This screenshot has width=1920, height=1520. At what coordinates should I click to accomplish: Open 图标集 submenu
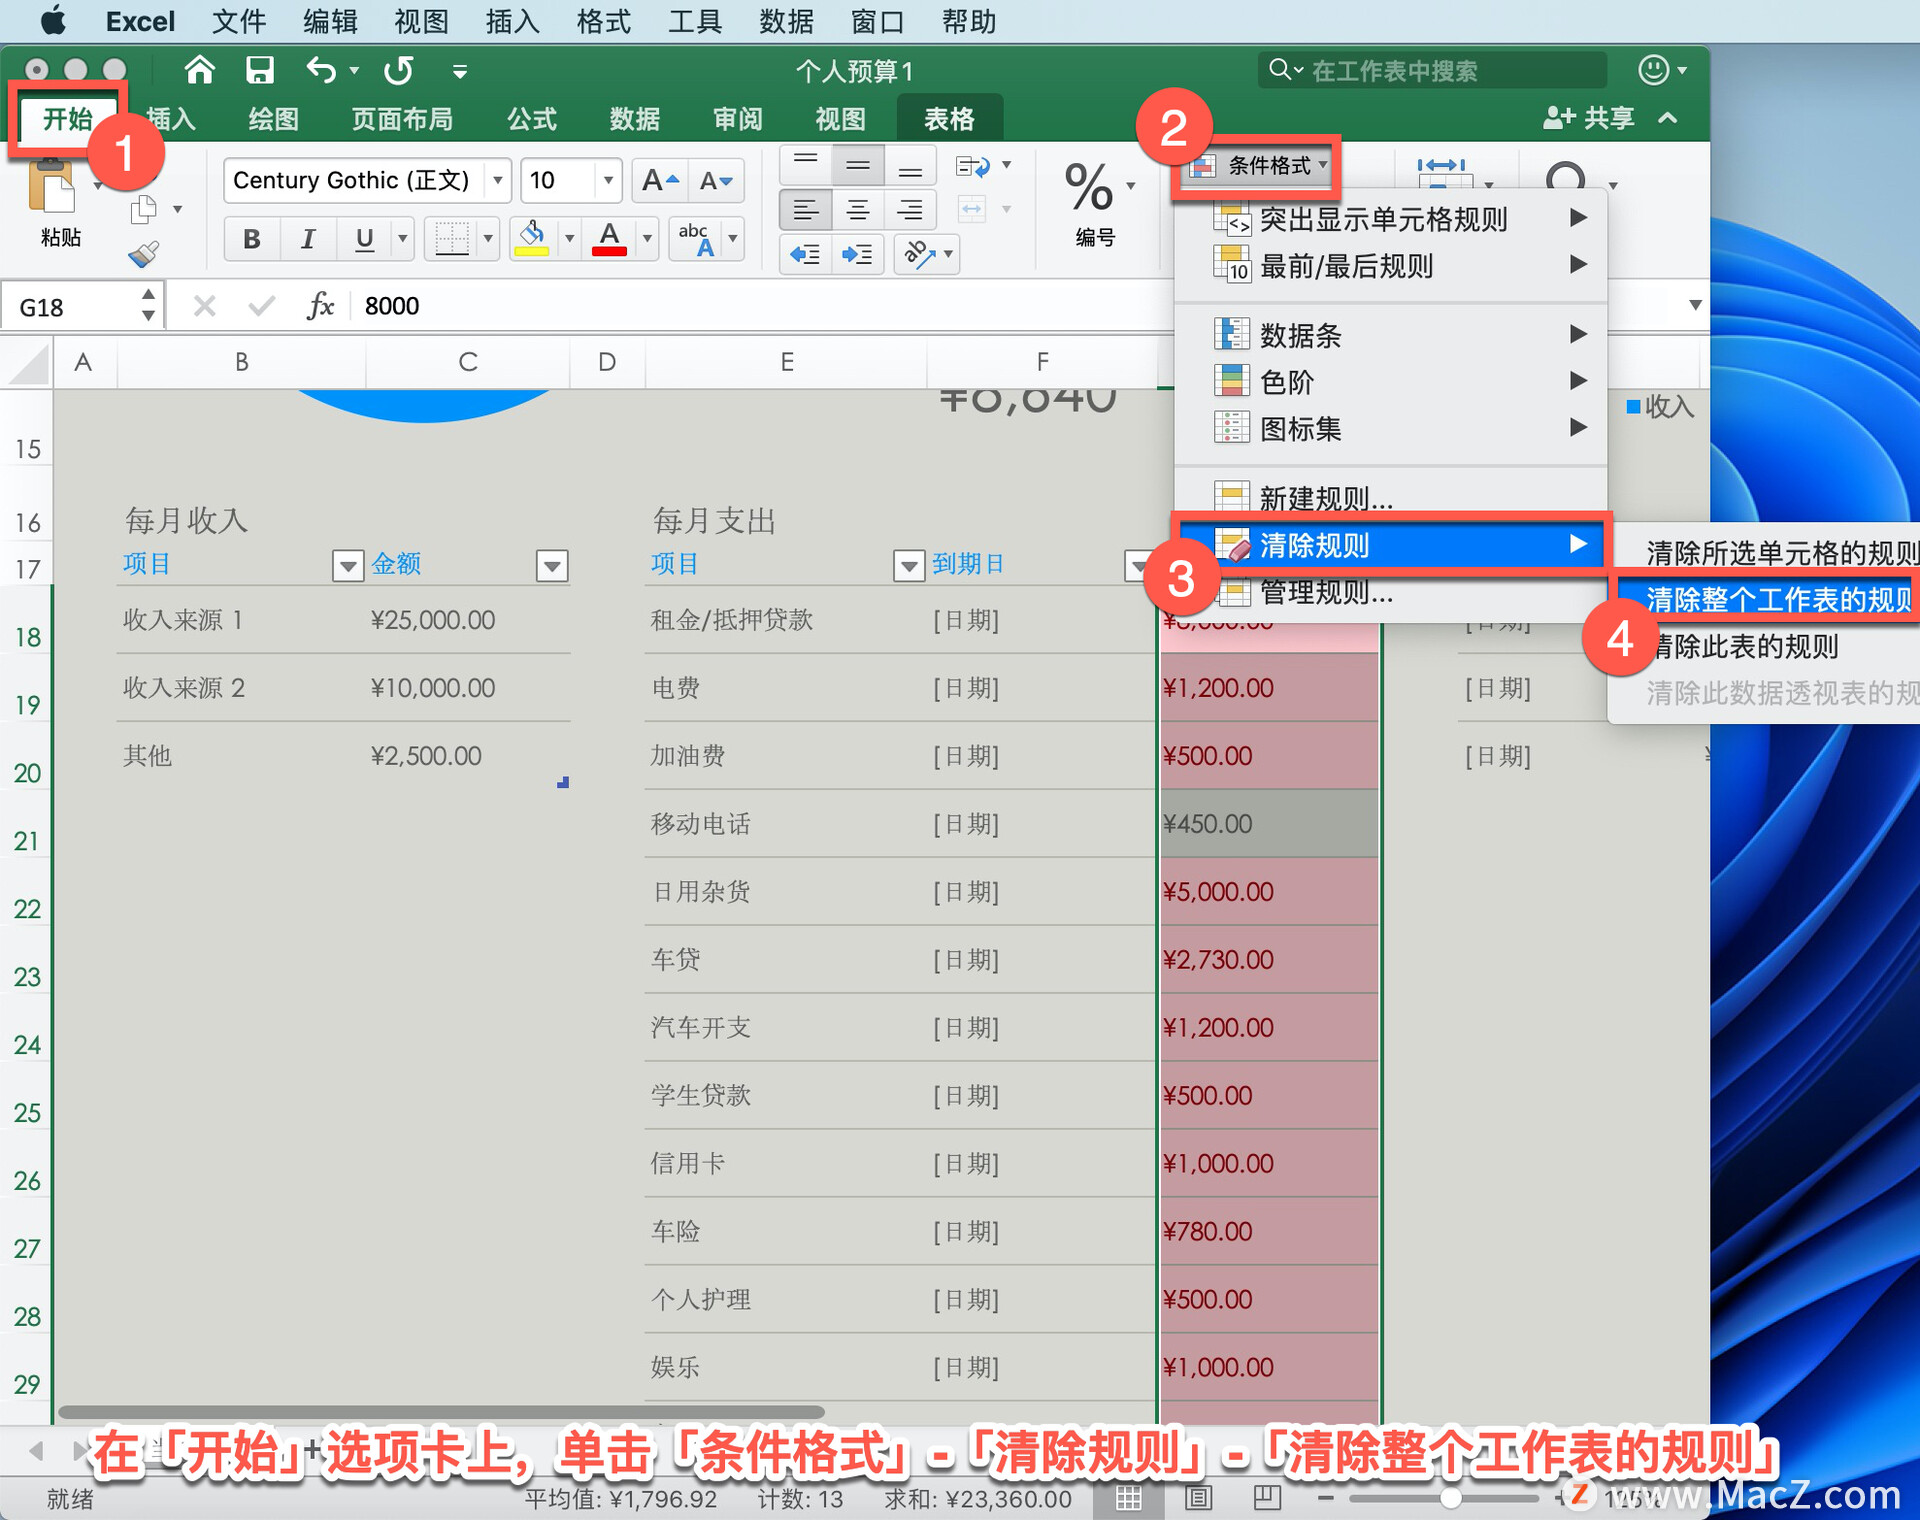tap(1391, 428)
